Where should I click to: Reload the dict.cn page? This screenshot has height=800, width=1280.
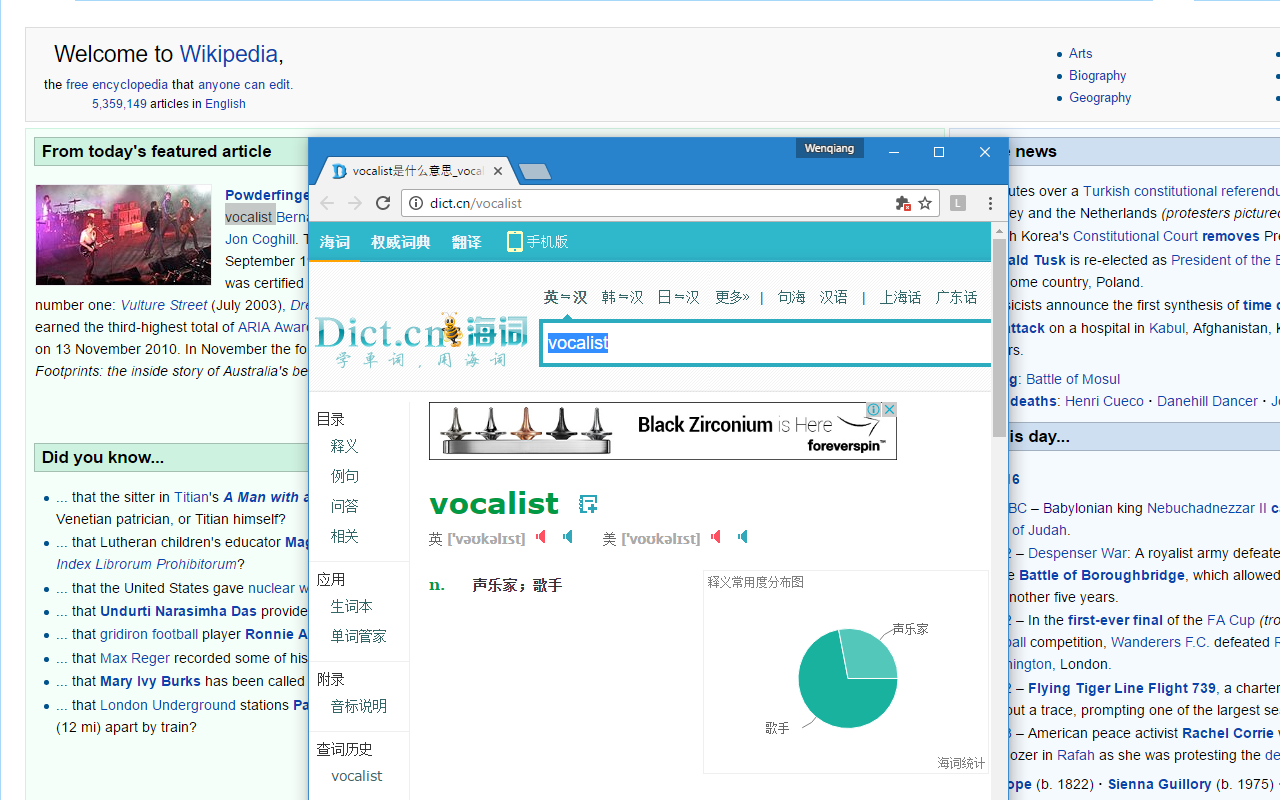click(x=383, y=203)
